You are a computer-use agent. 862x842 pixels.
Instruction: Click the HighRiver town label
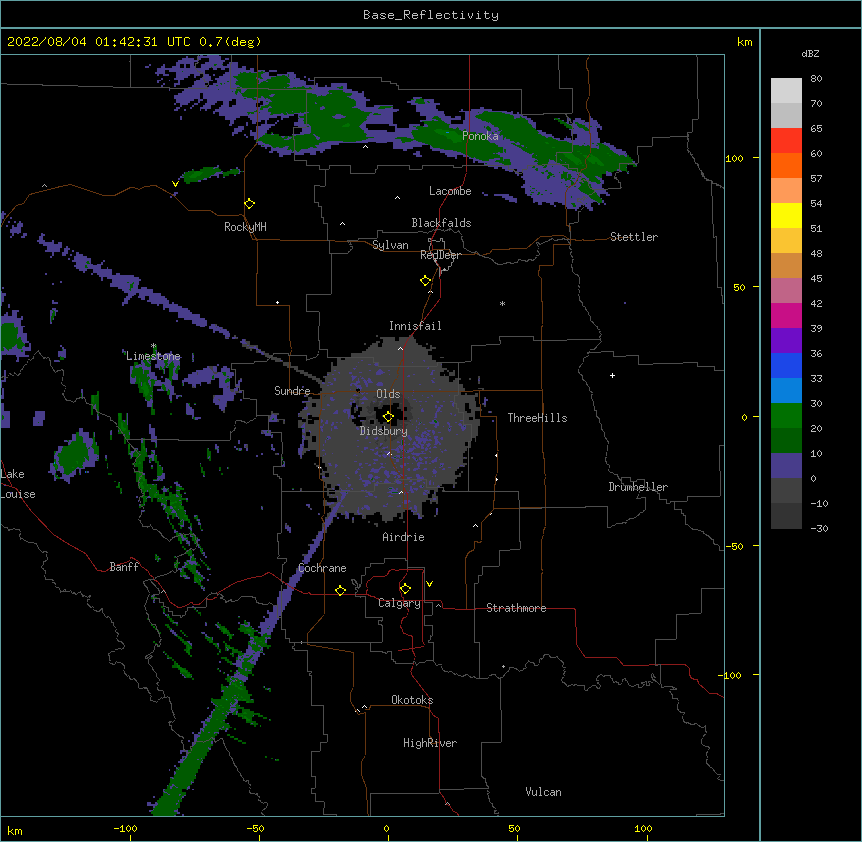coord(430,743)
